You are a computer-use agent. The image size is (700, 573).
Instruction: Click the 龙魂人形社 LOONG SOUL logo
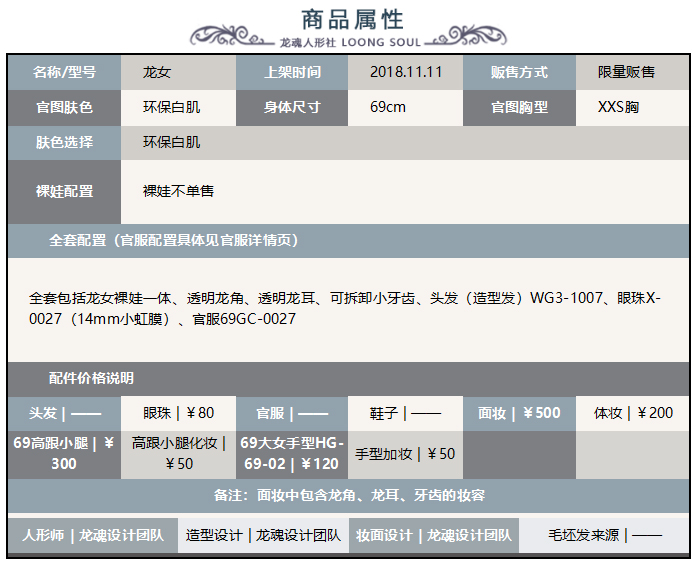point(351,42)
